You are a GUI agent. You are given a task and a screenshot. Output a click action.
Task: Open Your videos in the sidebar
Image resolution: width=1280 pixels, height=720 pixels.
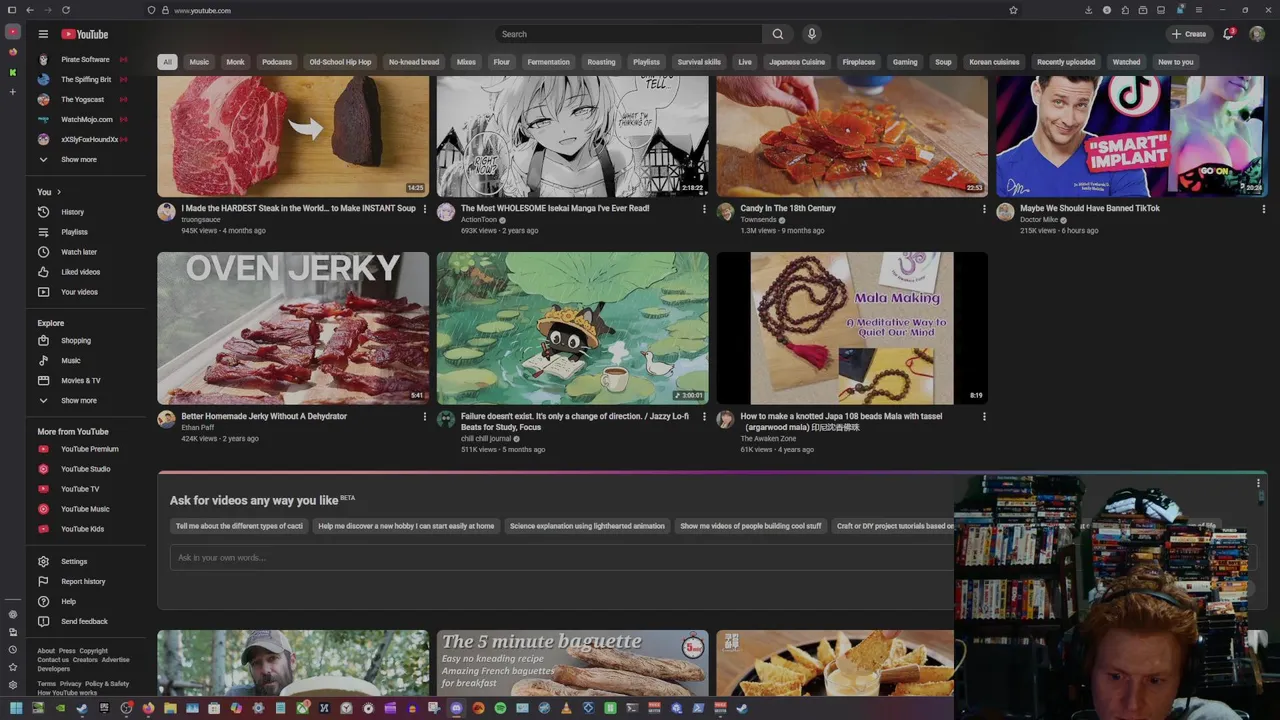[x=79, y=292]
